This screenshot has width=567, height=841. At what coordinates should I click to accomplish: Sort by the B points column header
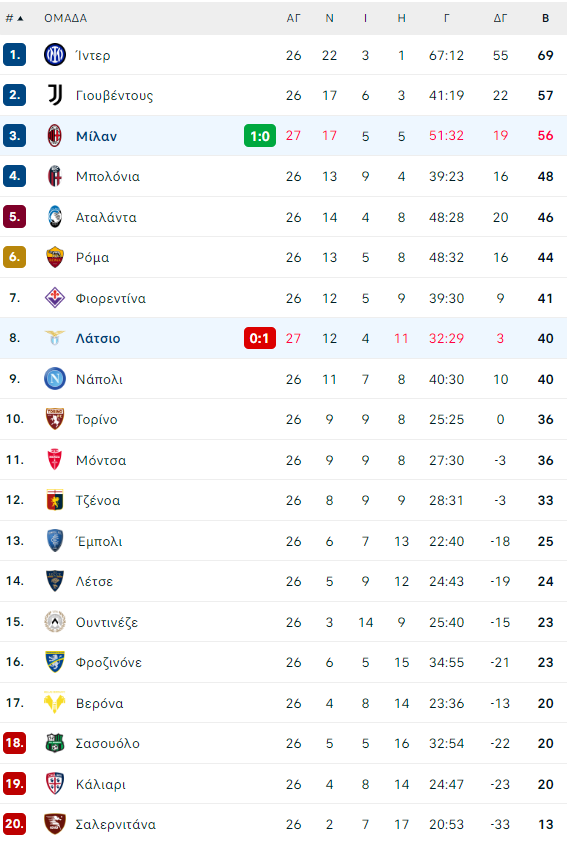(x=546, y=18)
